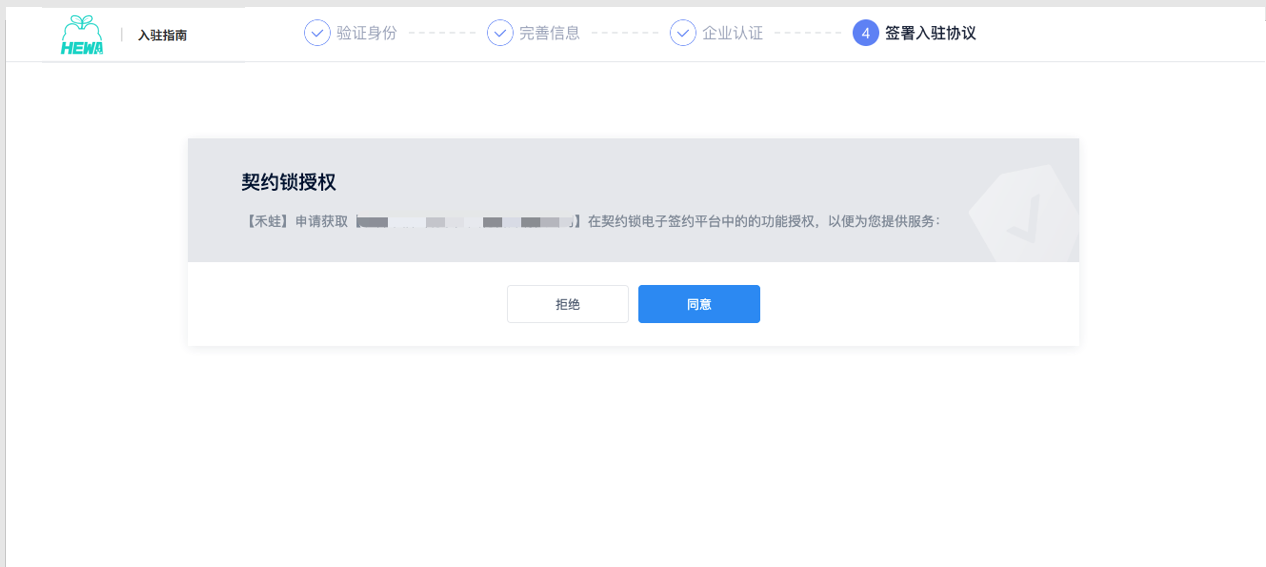1266x567 pixels.
Task: Click the step number 4 circle
Action: (x=866, y=33)
